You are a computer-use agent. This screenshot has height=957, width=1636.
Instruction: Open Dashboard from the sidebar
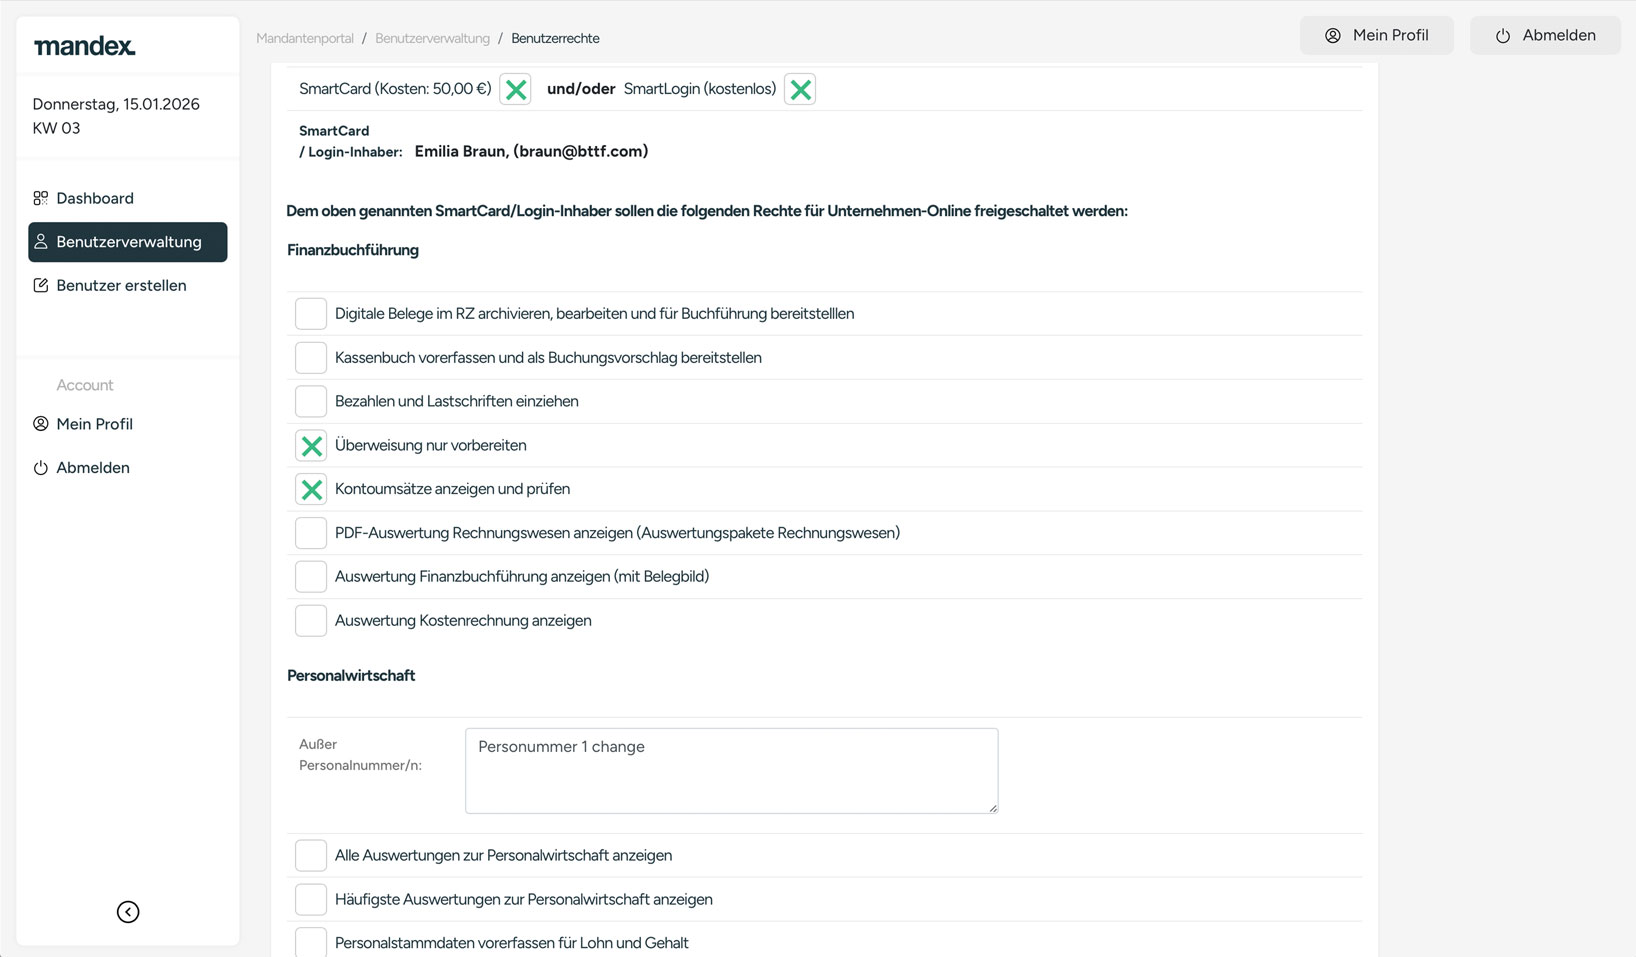[95, 198]
